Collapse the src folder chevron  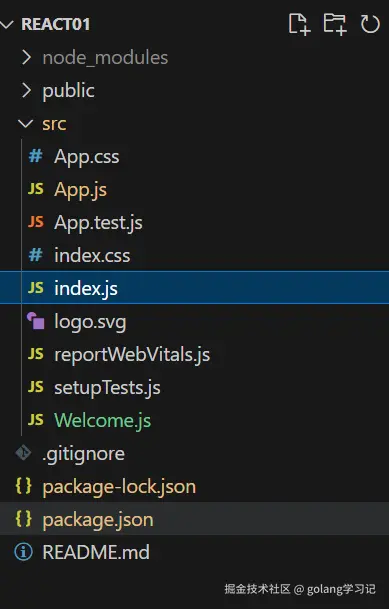tap(26, 124)
